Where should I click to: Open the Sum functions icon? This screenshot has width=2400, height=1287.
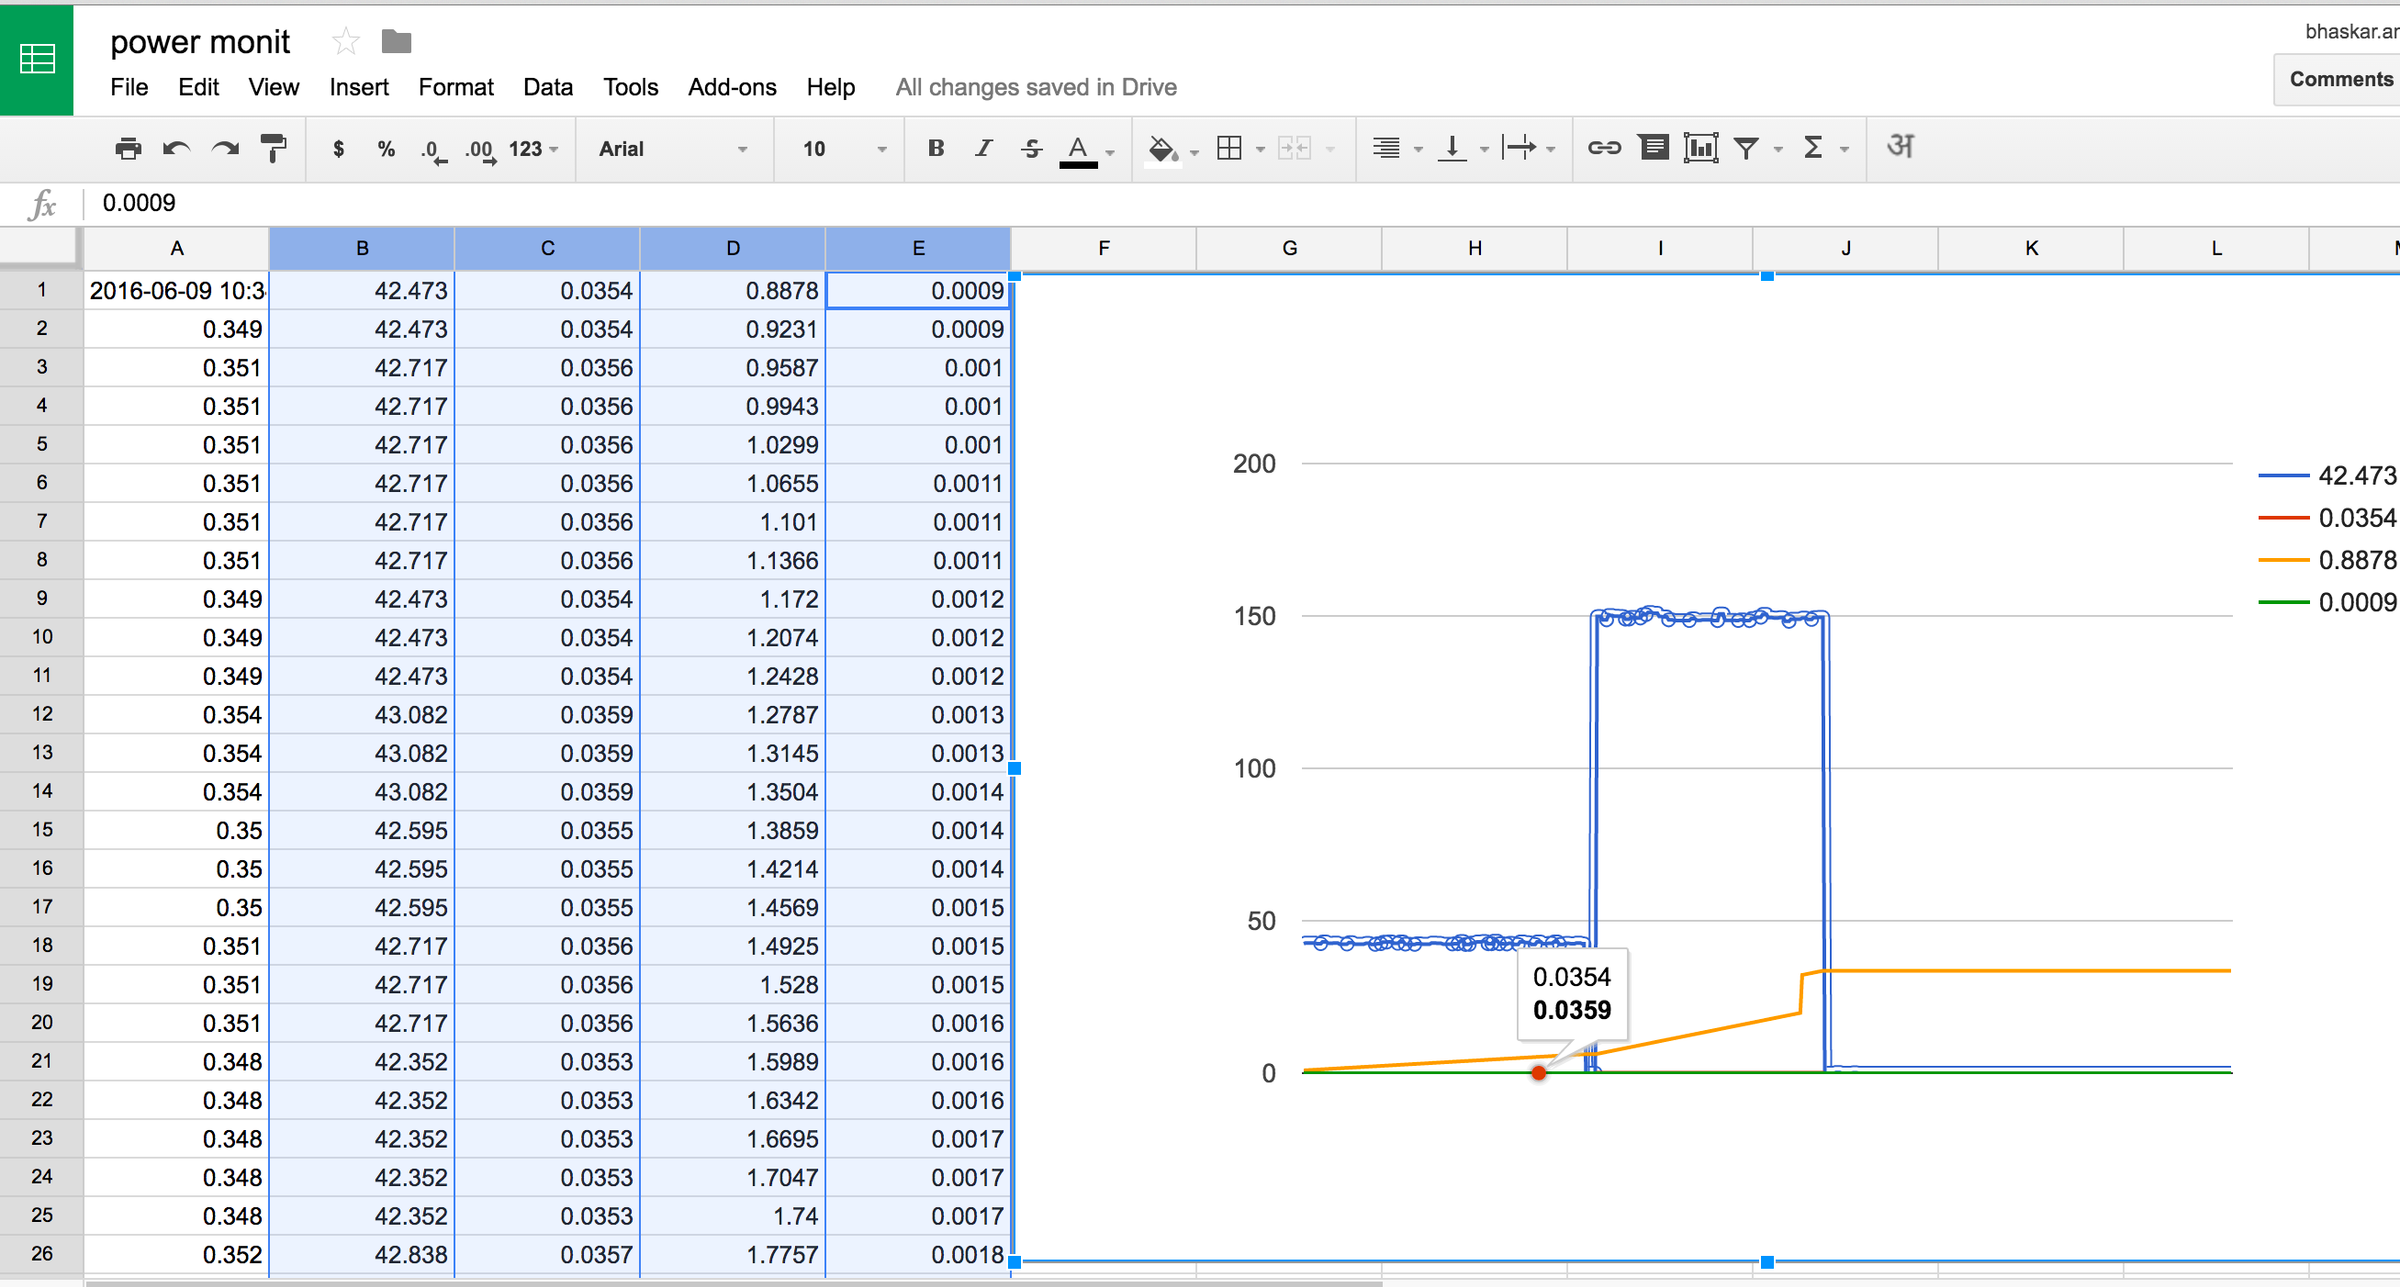coord(1813,148)
